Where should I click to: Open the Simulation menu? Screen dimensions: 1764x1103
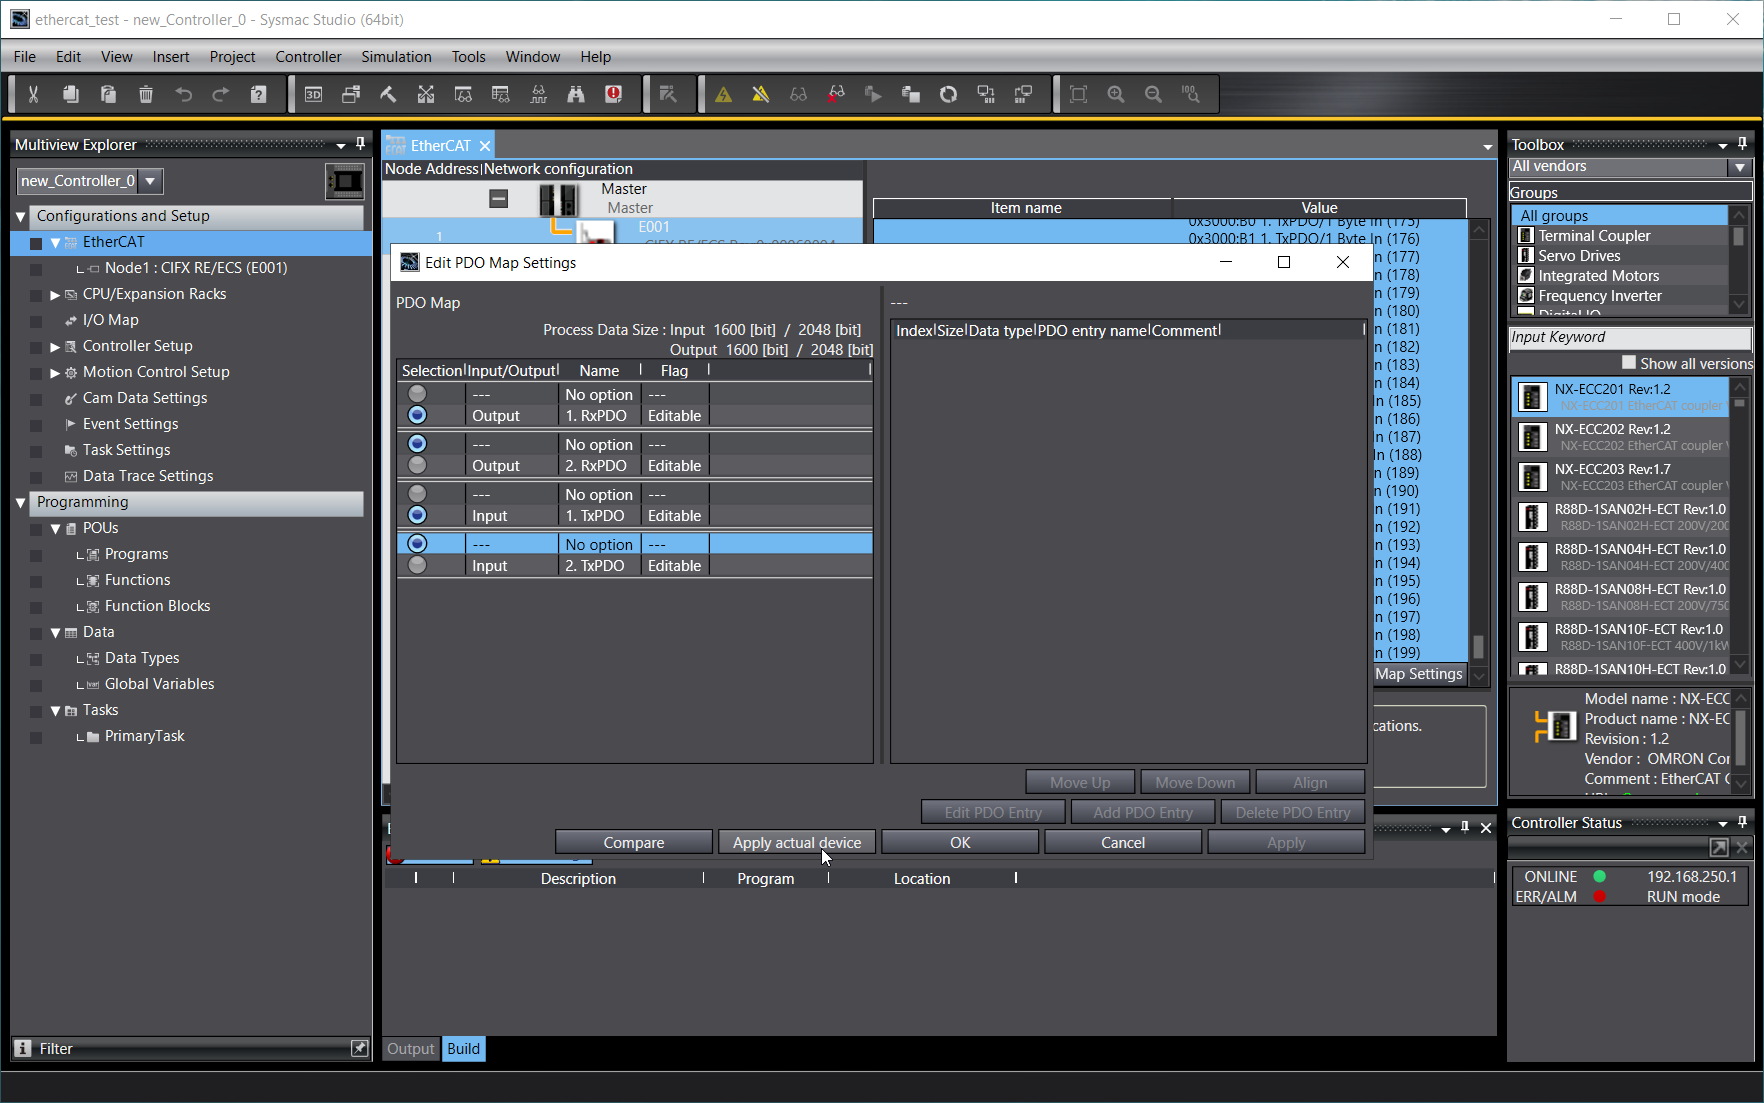point(396,57)
